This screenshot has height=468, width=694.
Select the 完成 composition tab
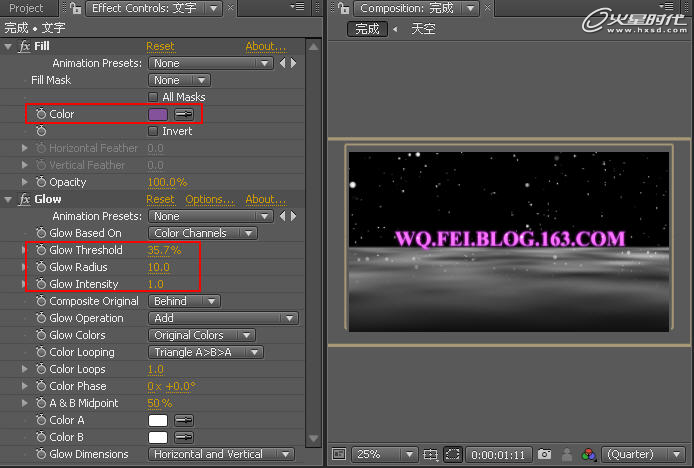367,29
